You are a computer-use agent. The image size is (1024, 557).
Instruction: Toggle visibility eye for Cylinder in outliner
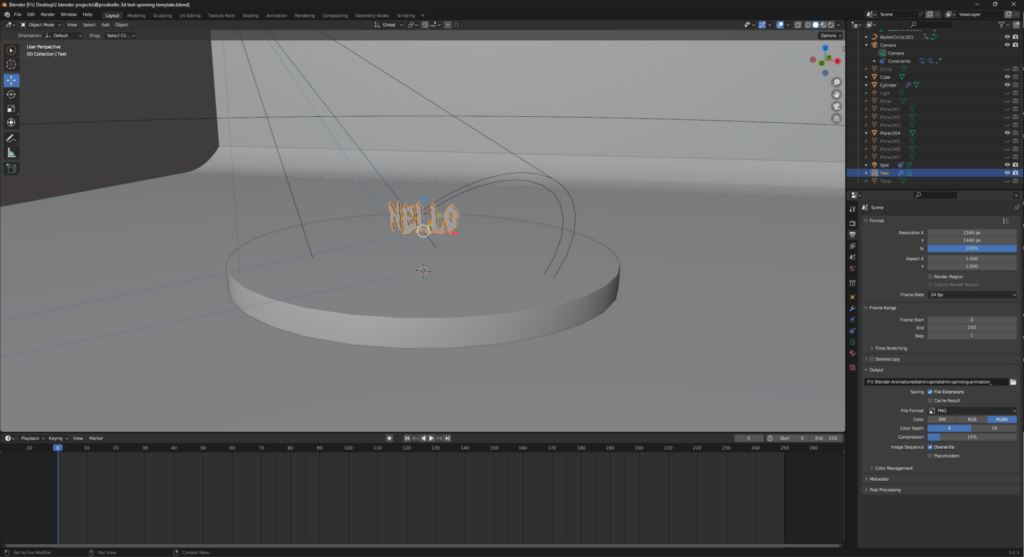1007,85
